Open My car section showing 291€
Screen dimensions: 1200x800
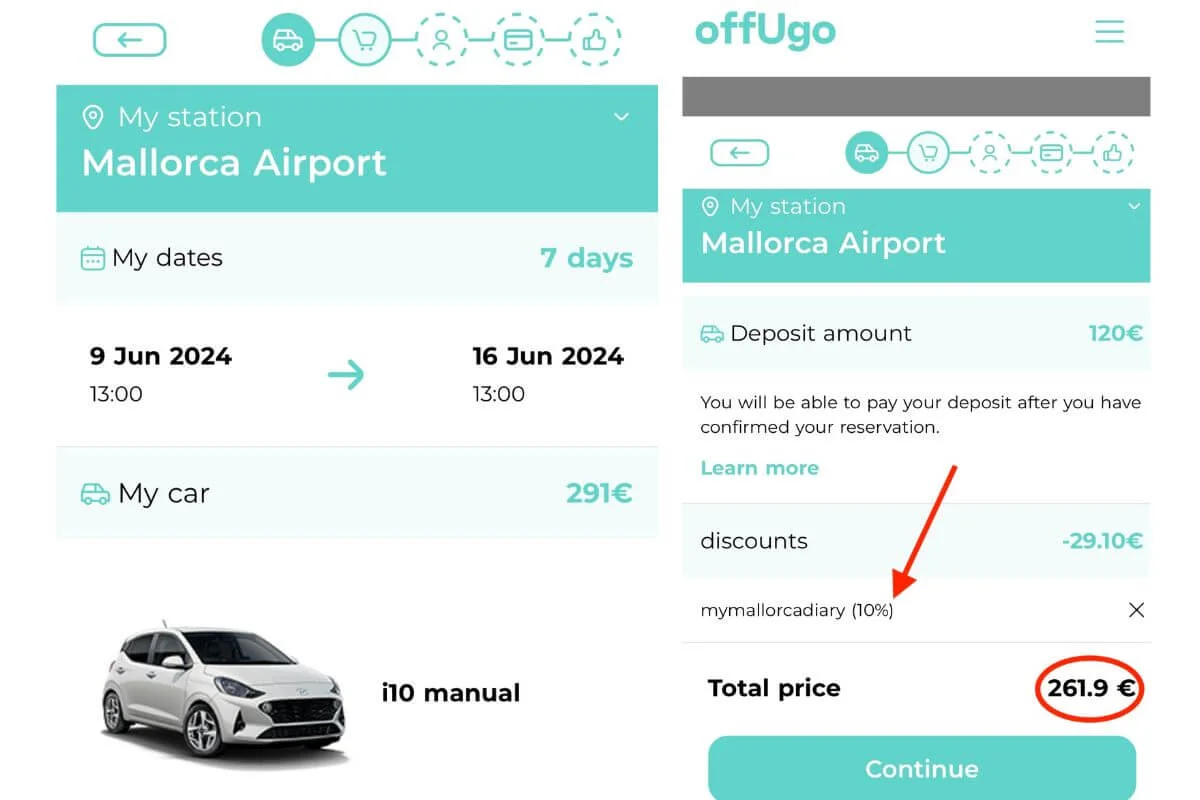357,493
